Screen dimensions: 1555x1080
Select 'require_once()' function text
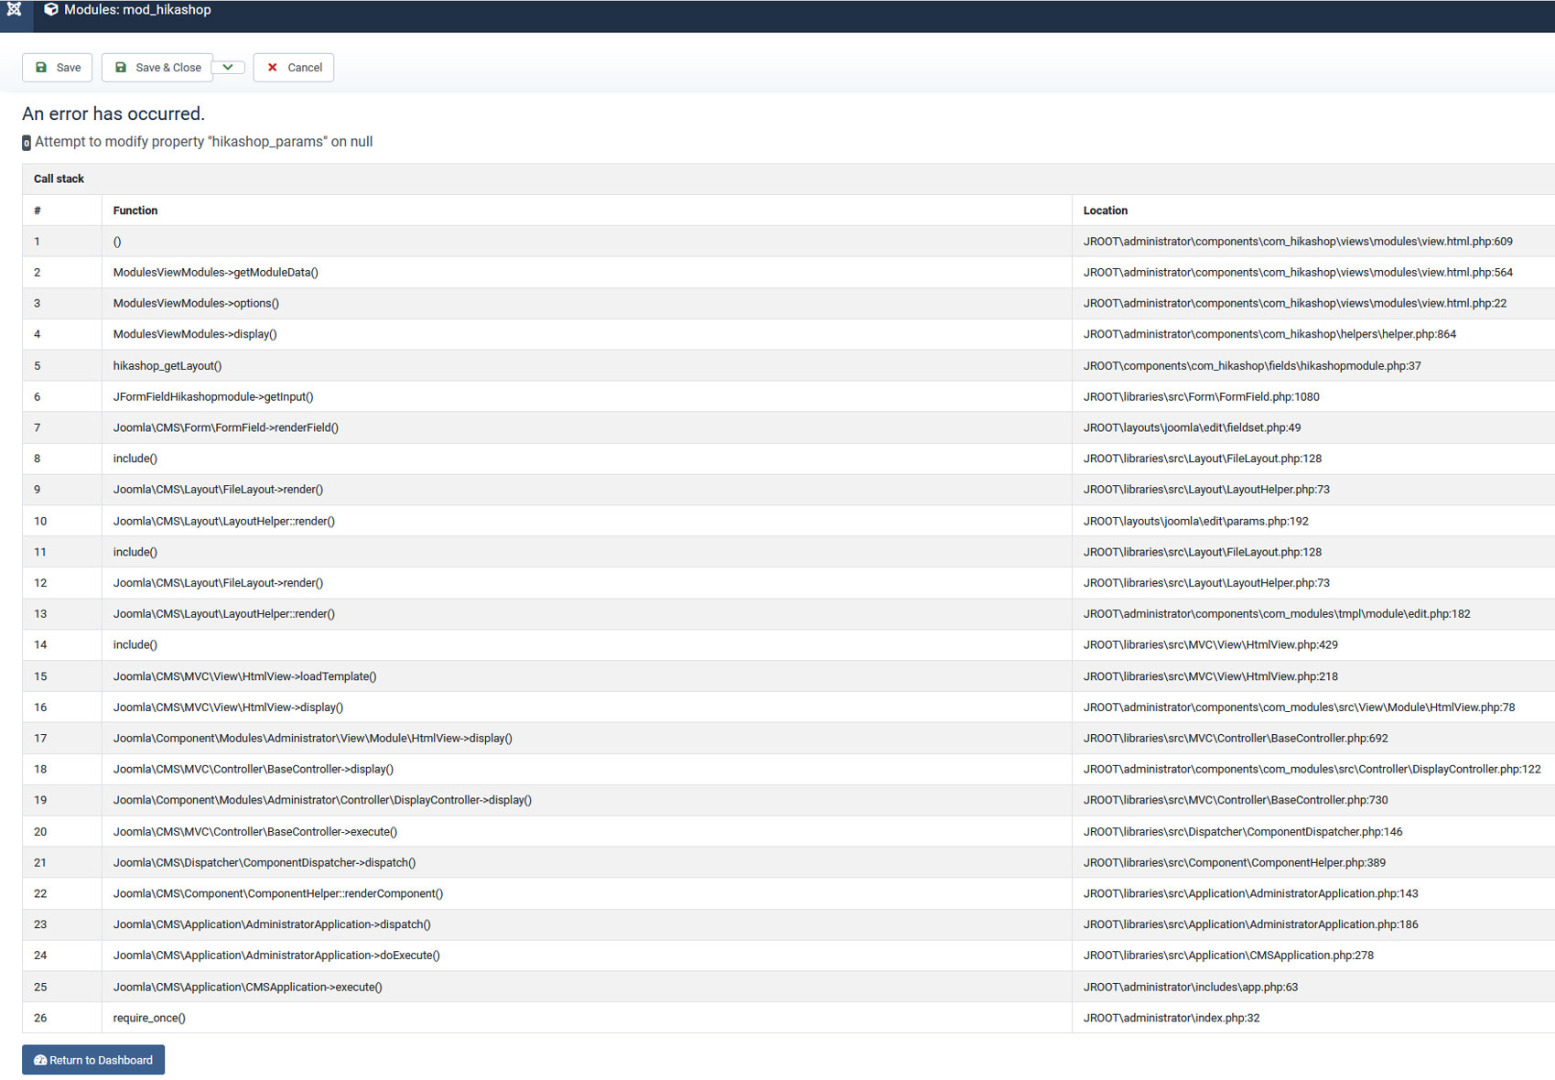click(149, 1018)
